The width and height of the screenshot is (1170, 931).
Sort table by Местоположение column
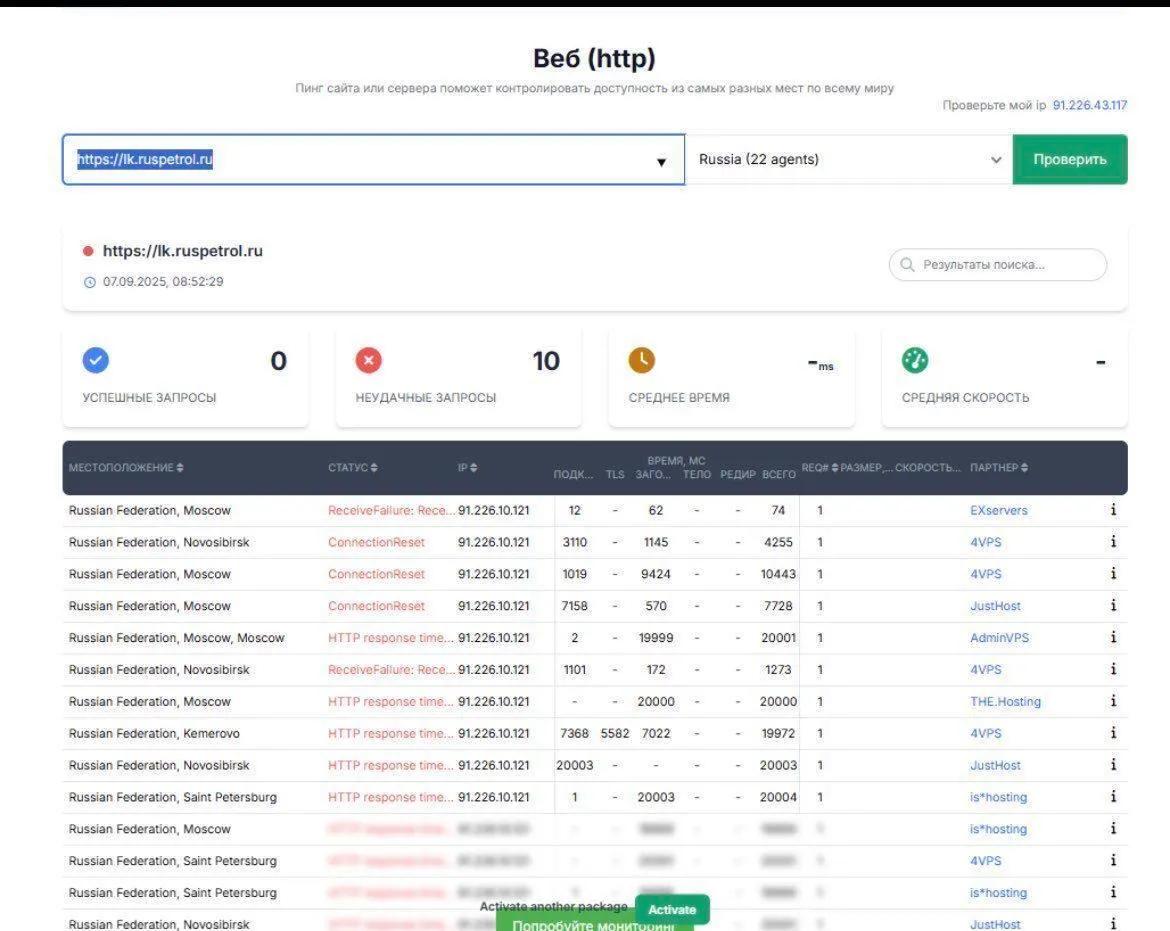tap(126, 468)
